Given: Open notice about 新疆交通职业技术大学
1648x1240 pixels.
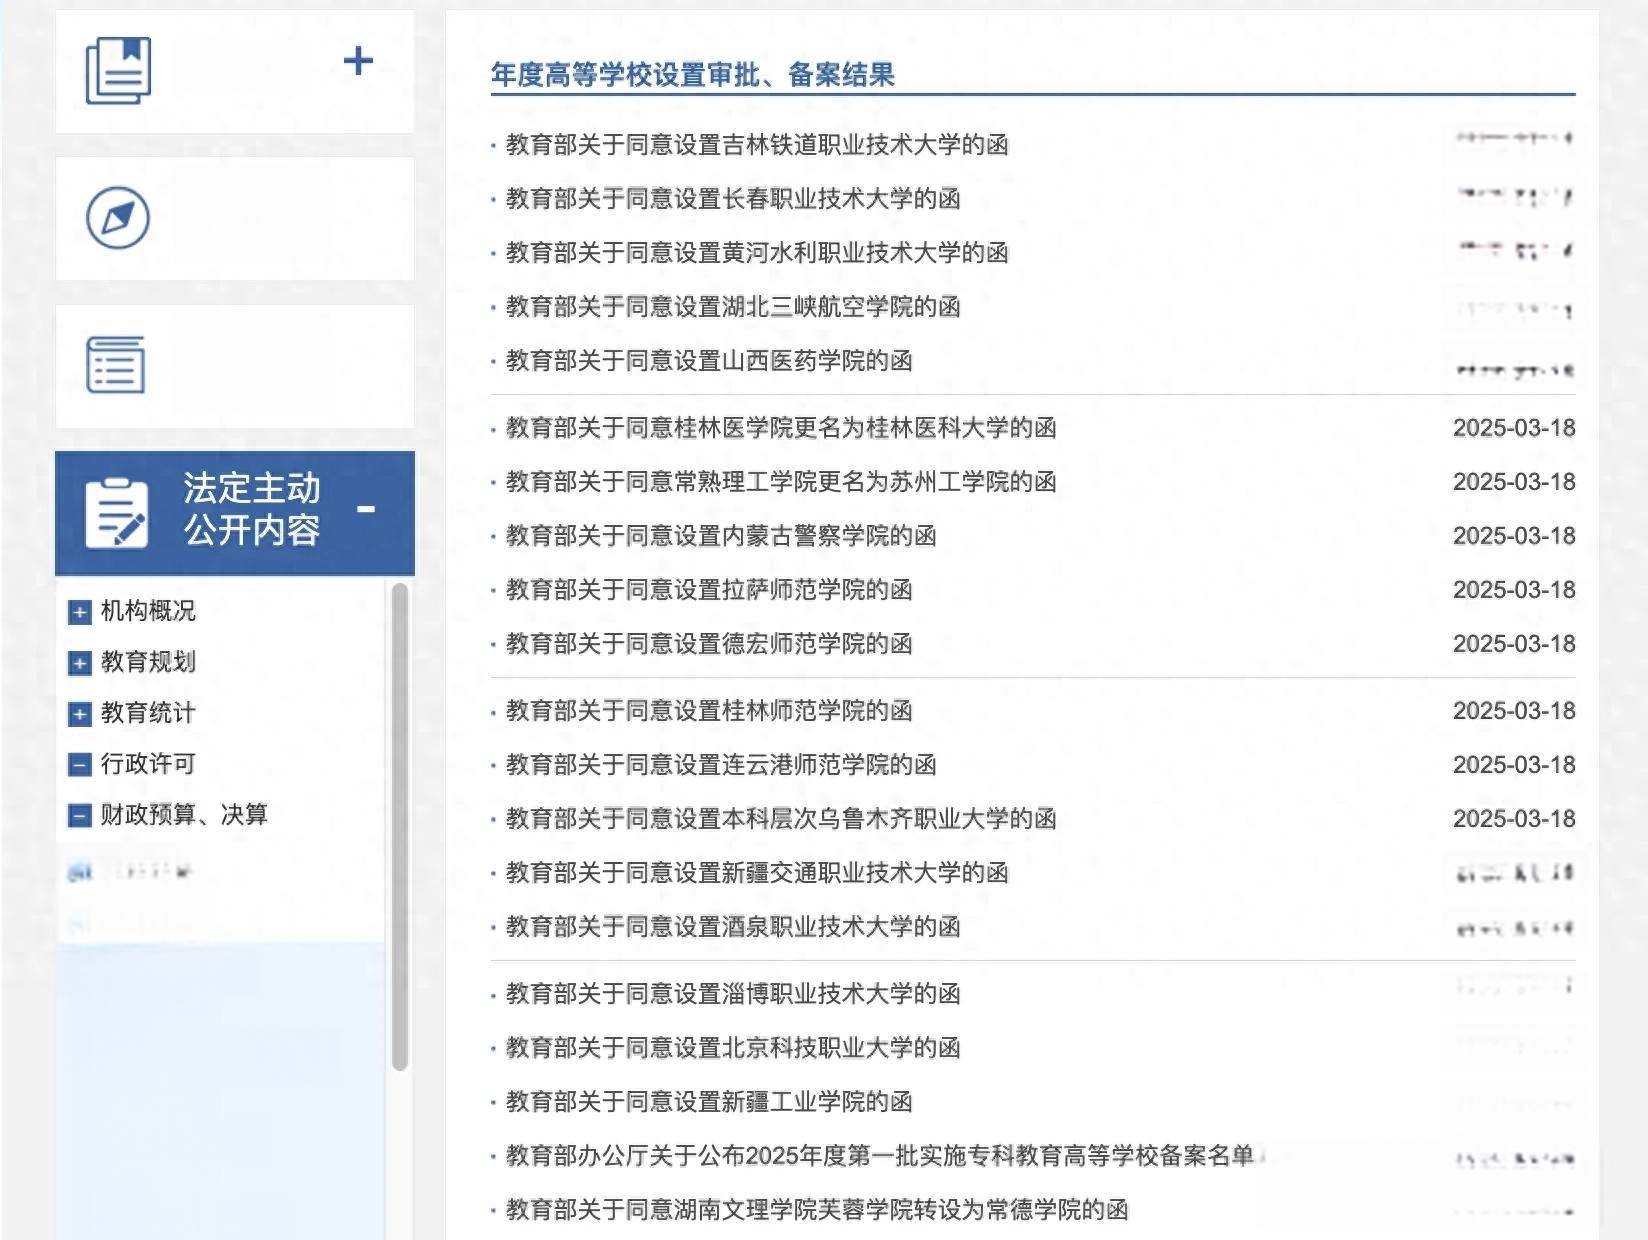Looking at the screenshot, I should coord(757,873).
